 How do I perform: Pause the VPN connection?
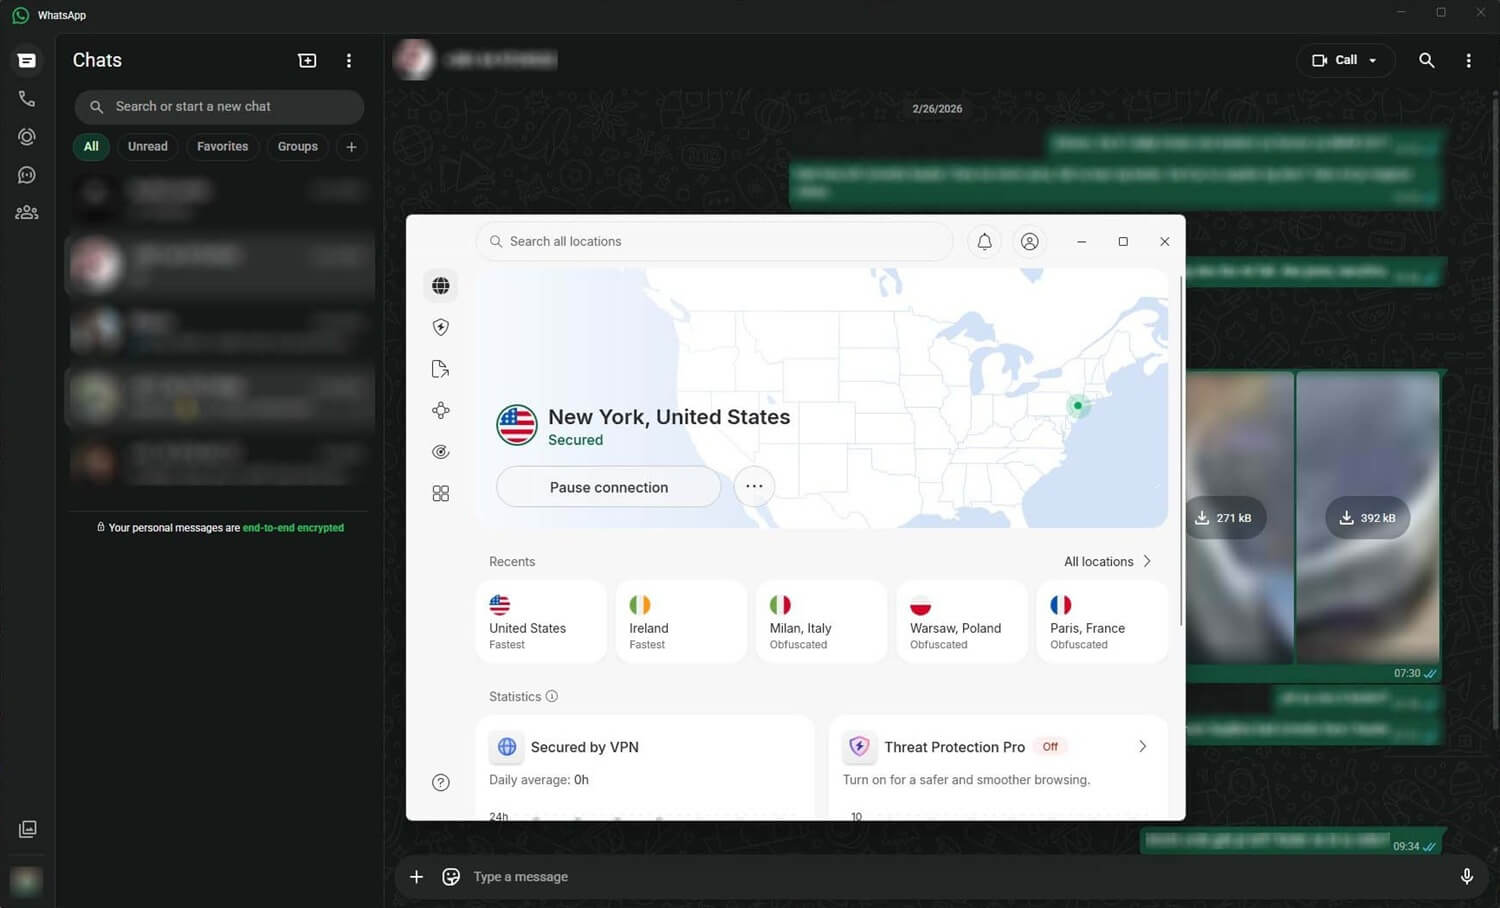609,487
